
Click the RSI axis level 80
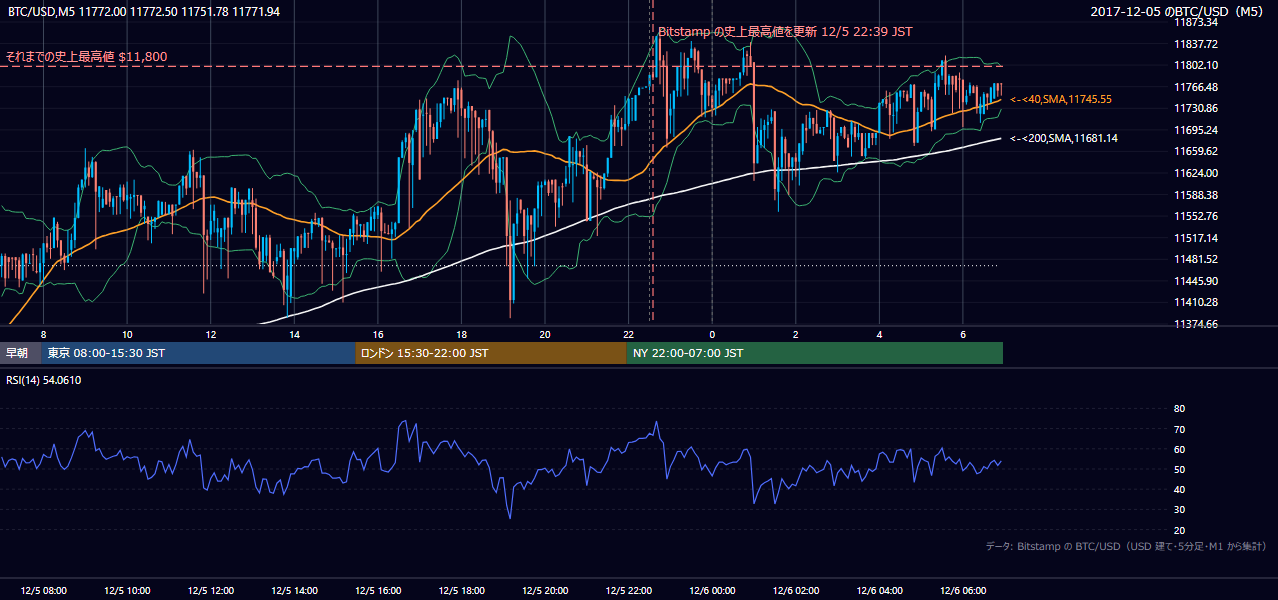(1179, 409)
